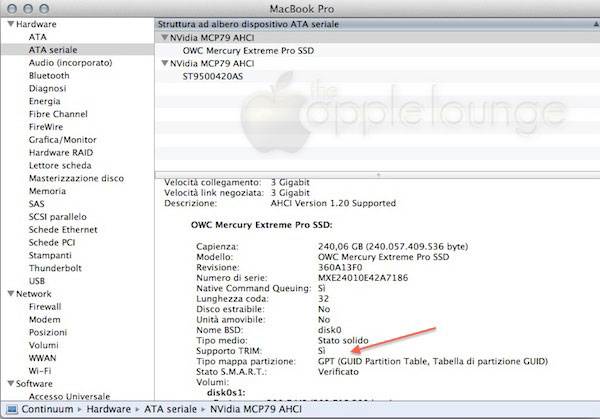Open SCSI parallelo entry
The image size is (600, 419).
click(57, 217)
